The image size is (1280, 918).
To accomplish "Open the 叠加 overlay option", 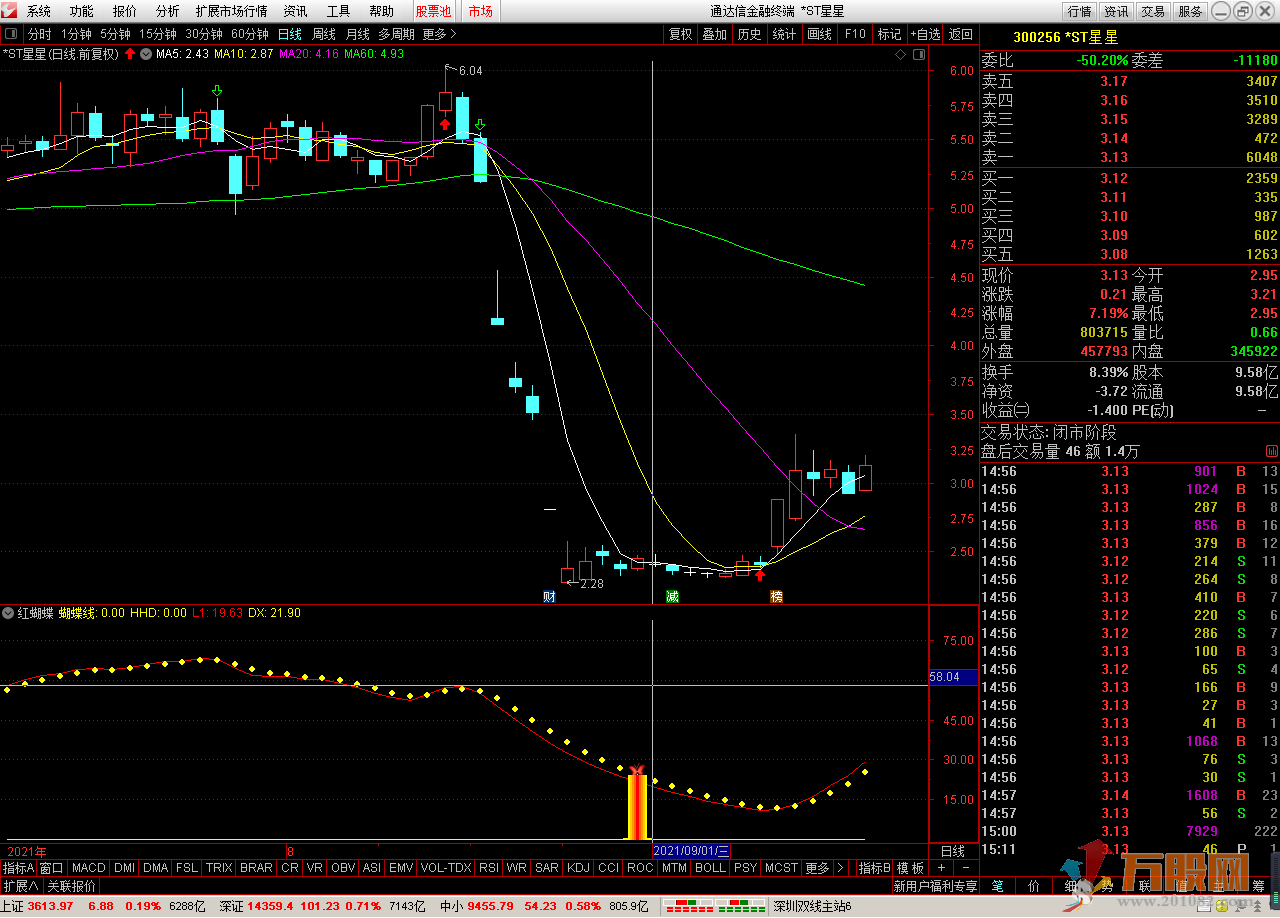I will point(714,34).
